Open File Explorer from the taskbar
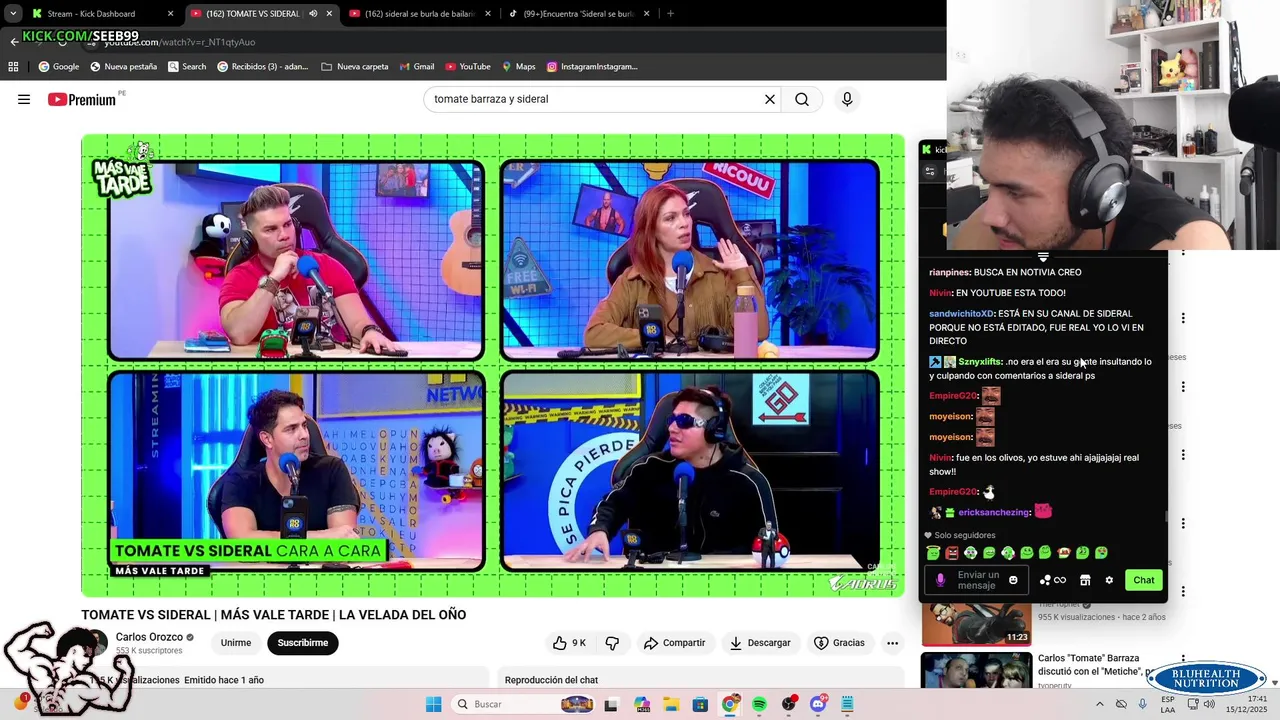Screen dimensions: 1280x720 point(670,704)
